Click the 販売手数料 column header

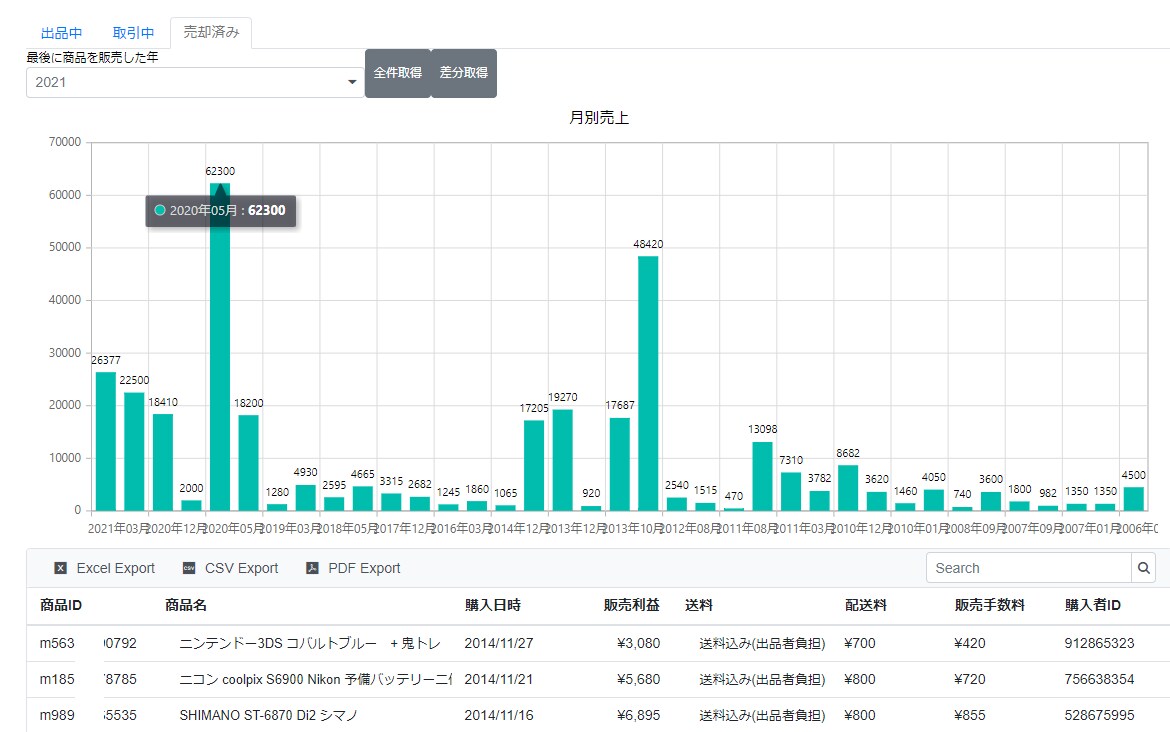pyautogui.click(x=989, y=605)
